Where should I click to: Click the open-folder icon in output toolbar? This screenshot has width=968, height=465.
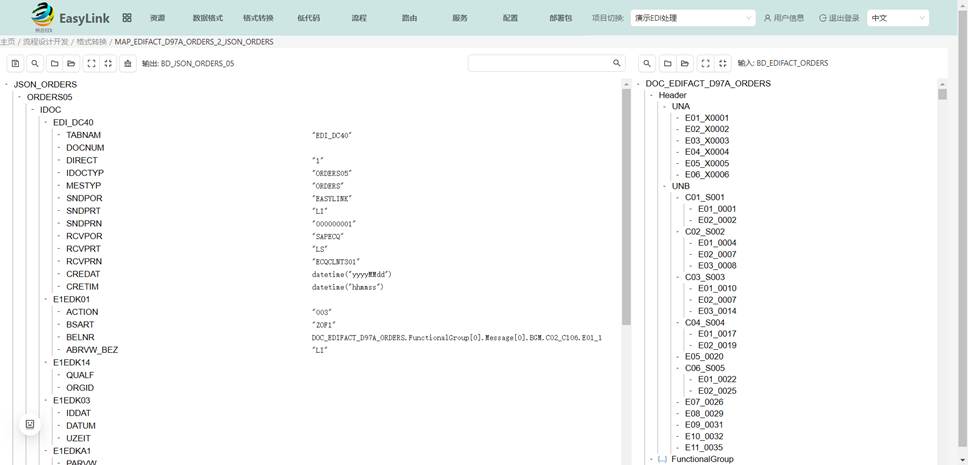(x=71, y=63)
